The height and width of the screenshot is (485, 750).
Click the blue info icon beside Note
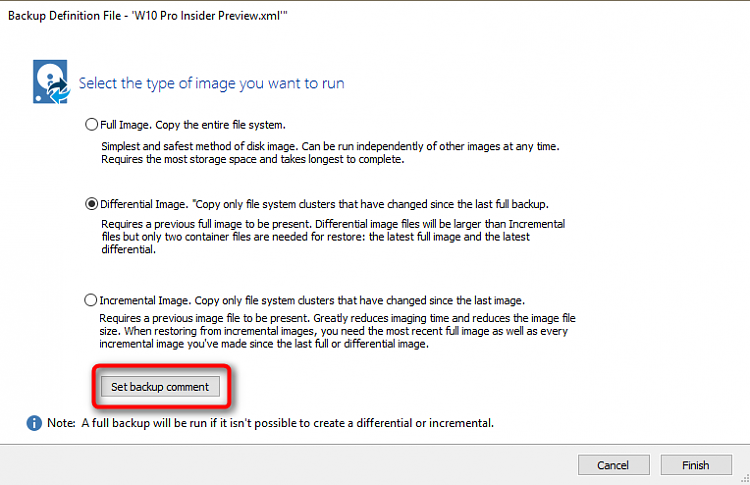(34, 423)
